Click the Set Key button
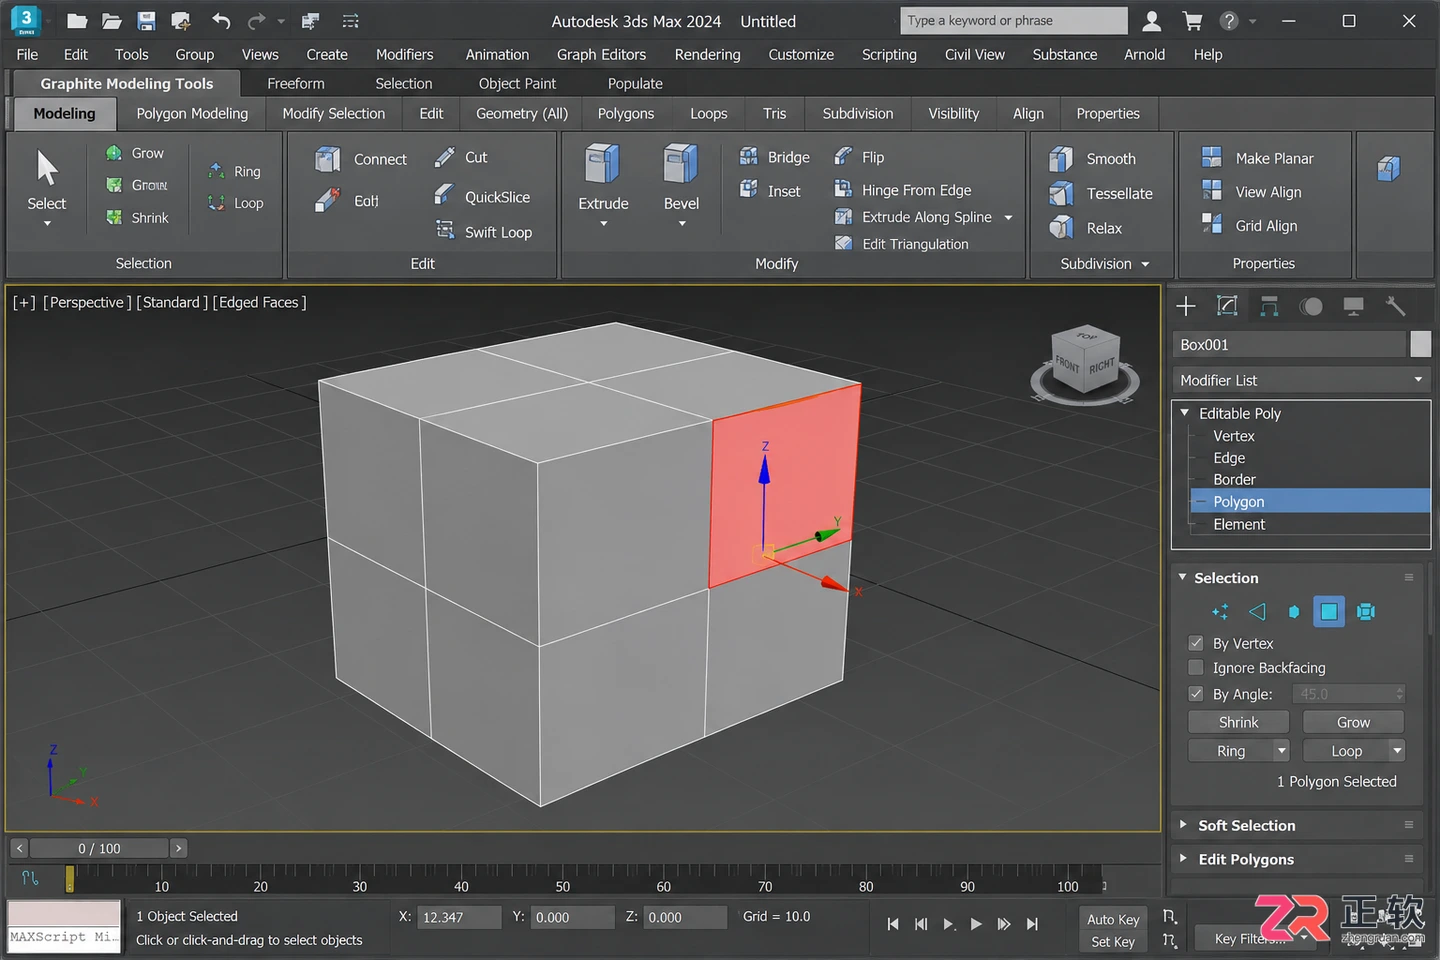Screen dimensions: 1440x960 pos(1113,942)
